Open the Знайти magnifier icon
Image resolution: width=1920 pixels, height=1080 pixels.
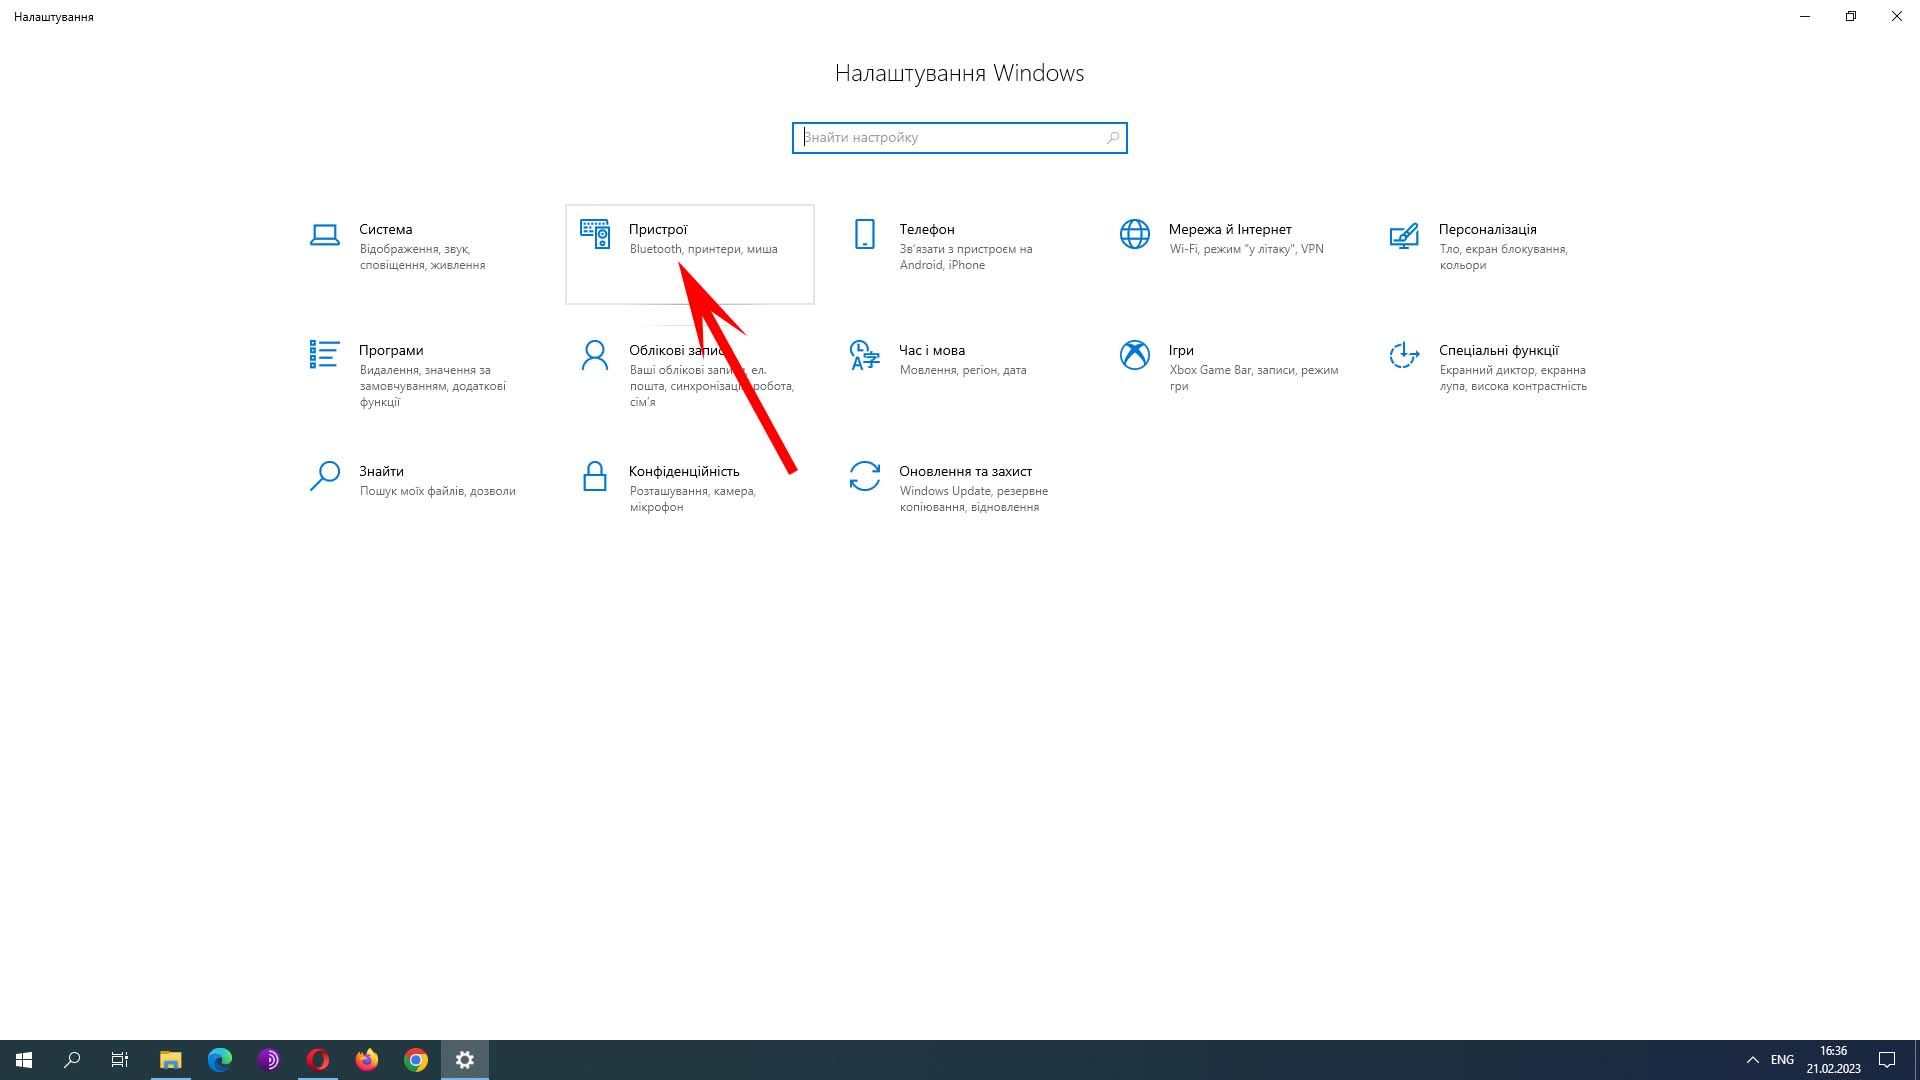[x=324, y=476]
